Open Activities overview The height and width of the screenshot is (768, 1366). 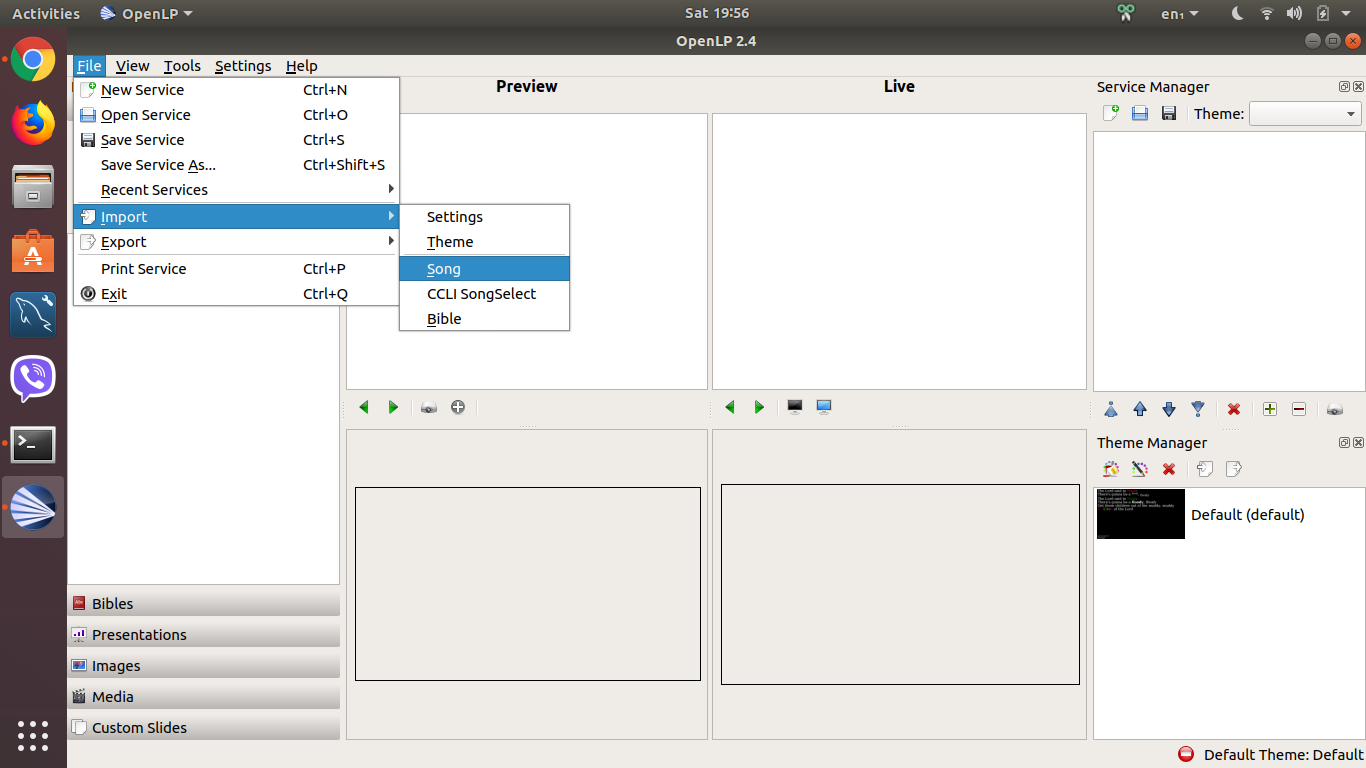click(46, 13)
